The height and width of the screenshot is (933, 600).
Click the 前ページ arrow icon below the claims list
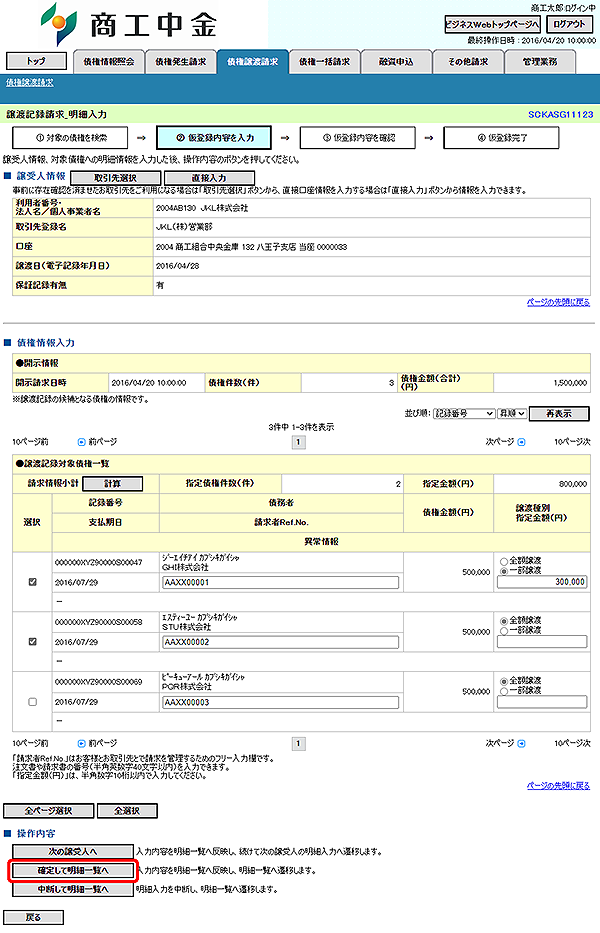pos(82,743)
